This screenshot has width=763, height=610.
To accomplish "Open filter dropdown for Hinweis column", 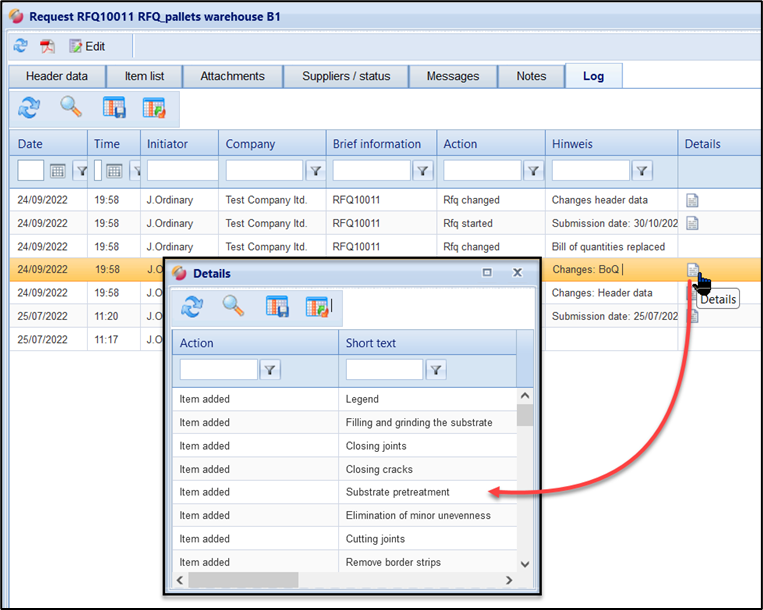I will [642, 171].
